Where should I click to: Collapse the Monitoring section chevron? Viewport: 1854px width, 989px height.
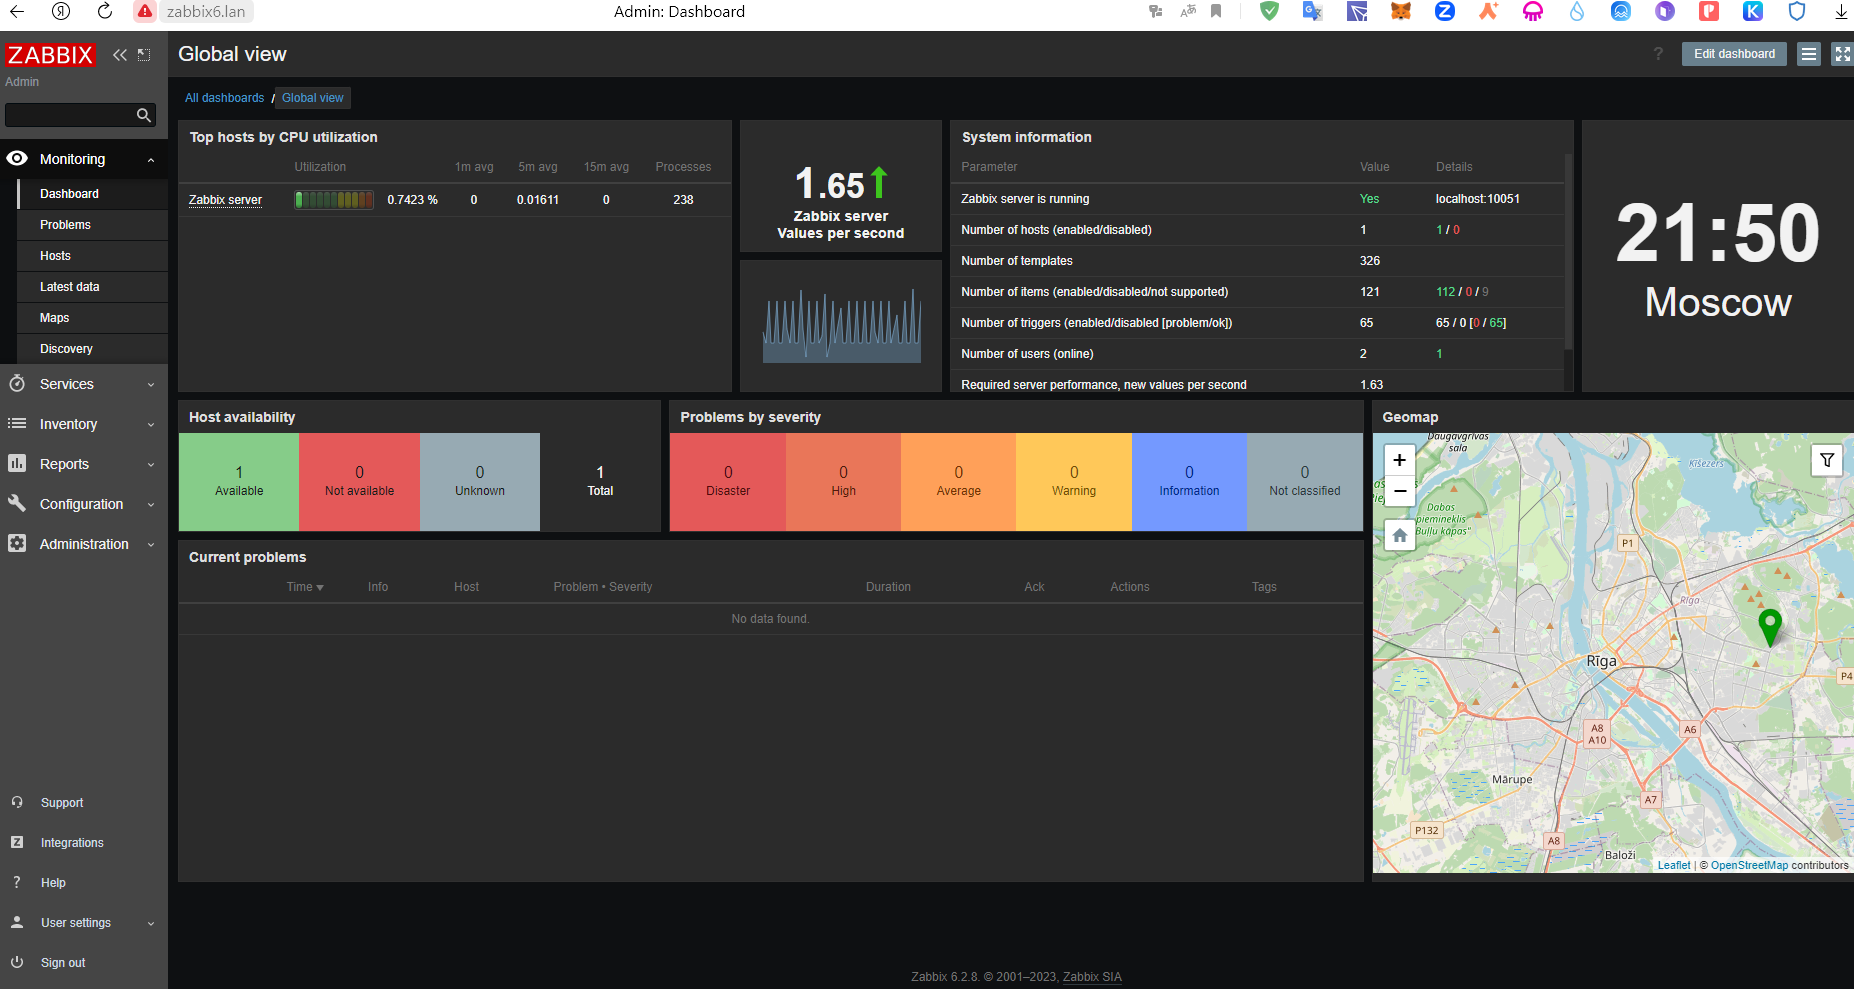click(151, 158)
